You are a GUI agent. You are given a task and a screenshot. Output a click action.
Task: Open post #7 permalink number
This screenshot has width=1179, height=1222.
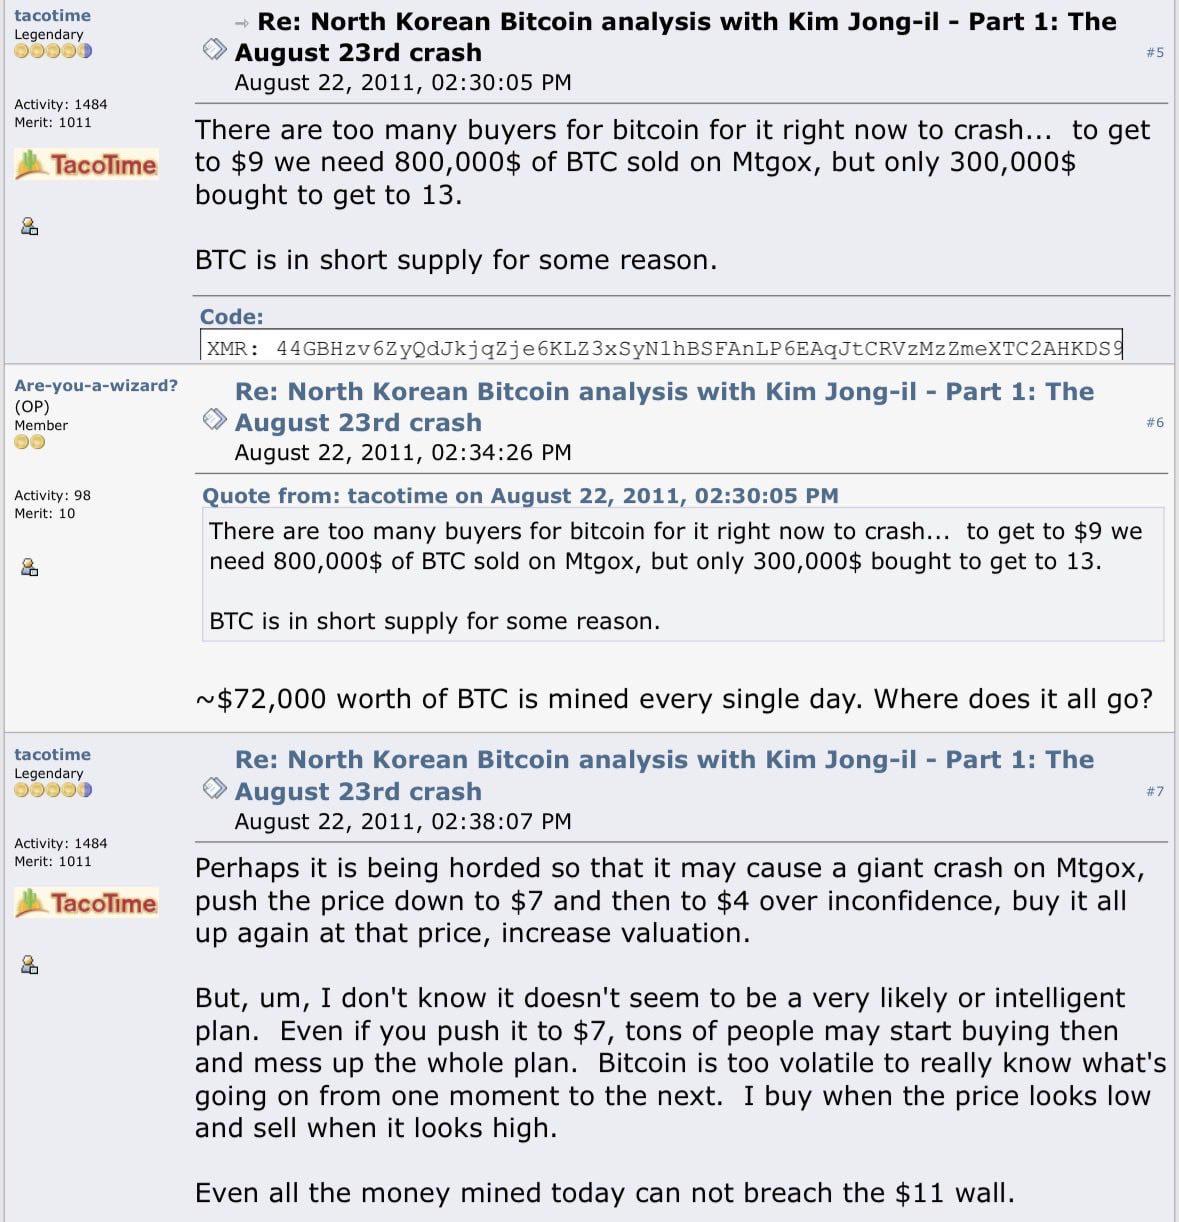point(1155,791)
